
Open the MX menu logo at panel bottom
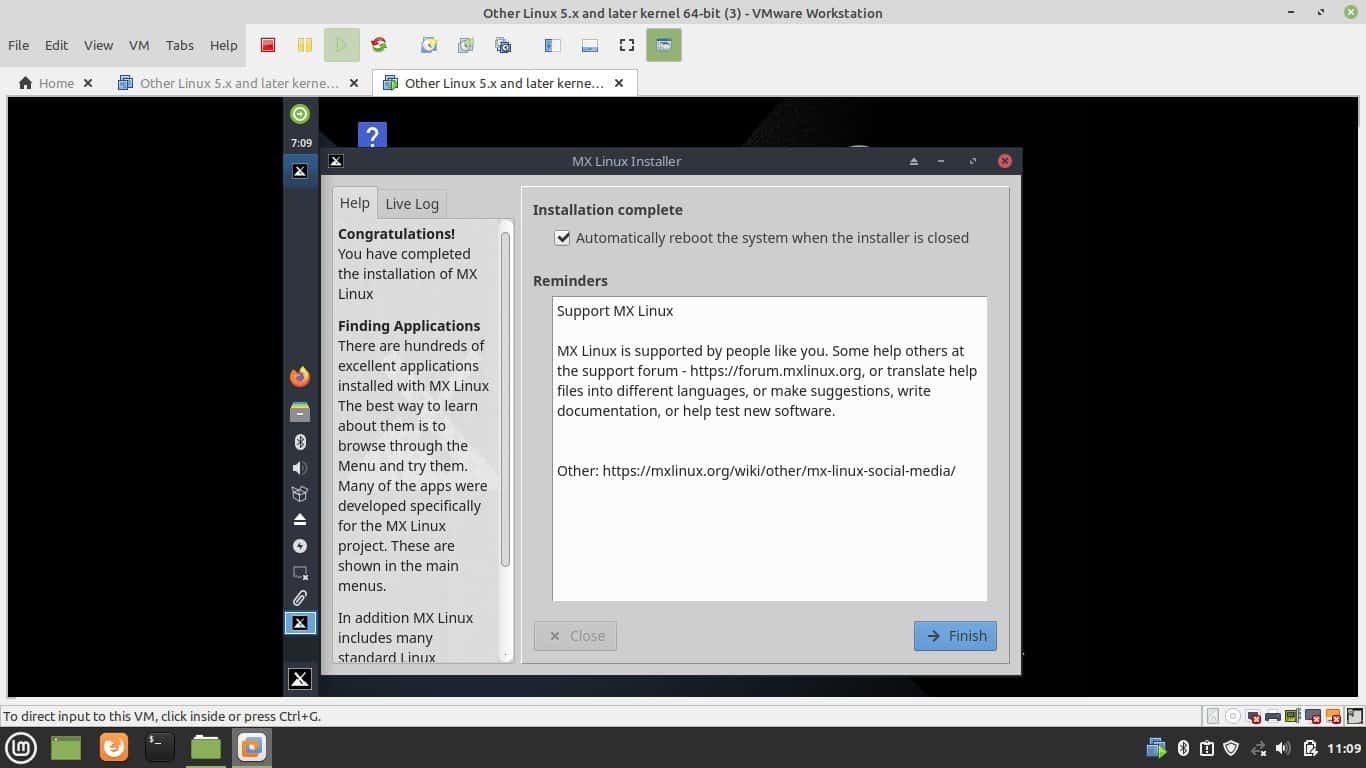point(300,679)
